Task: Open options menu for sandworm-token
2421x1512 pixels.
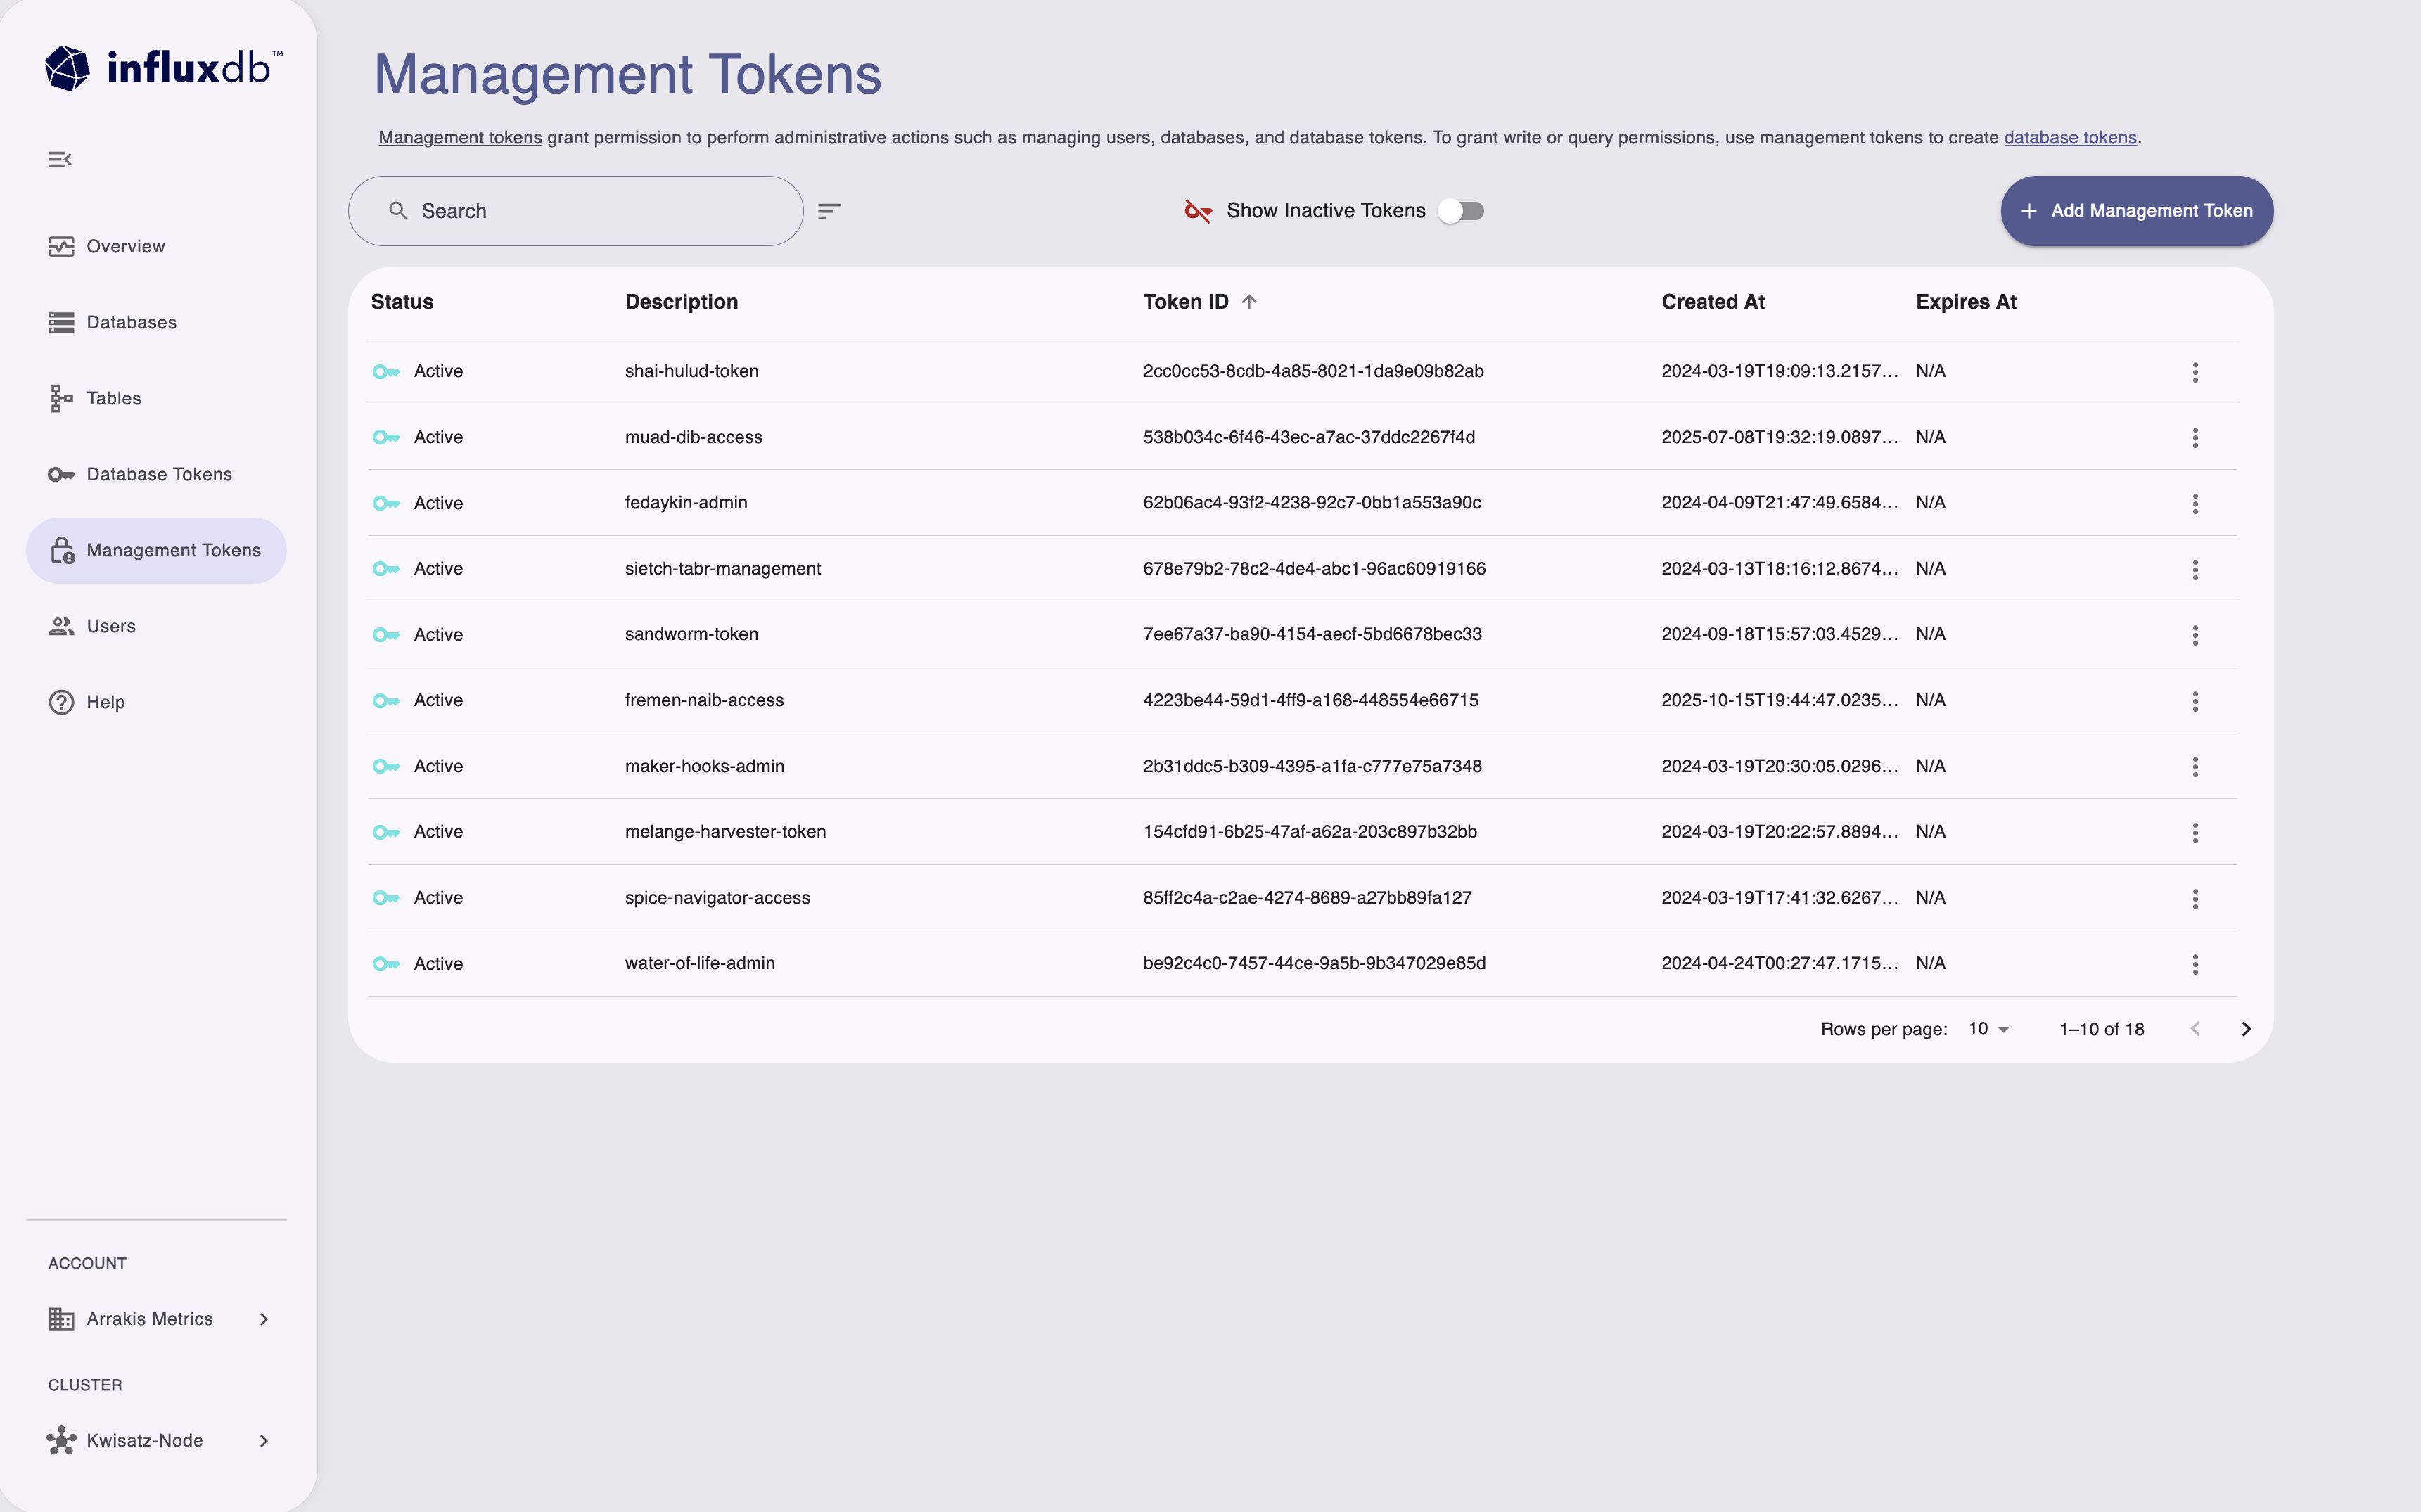Action: (x=2194, y=634)
